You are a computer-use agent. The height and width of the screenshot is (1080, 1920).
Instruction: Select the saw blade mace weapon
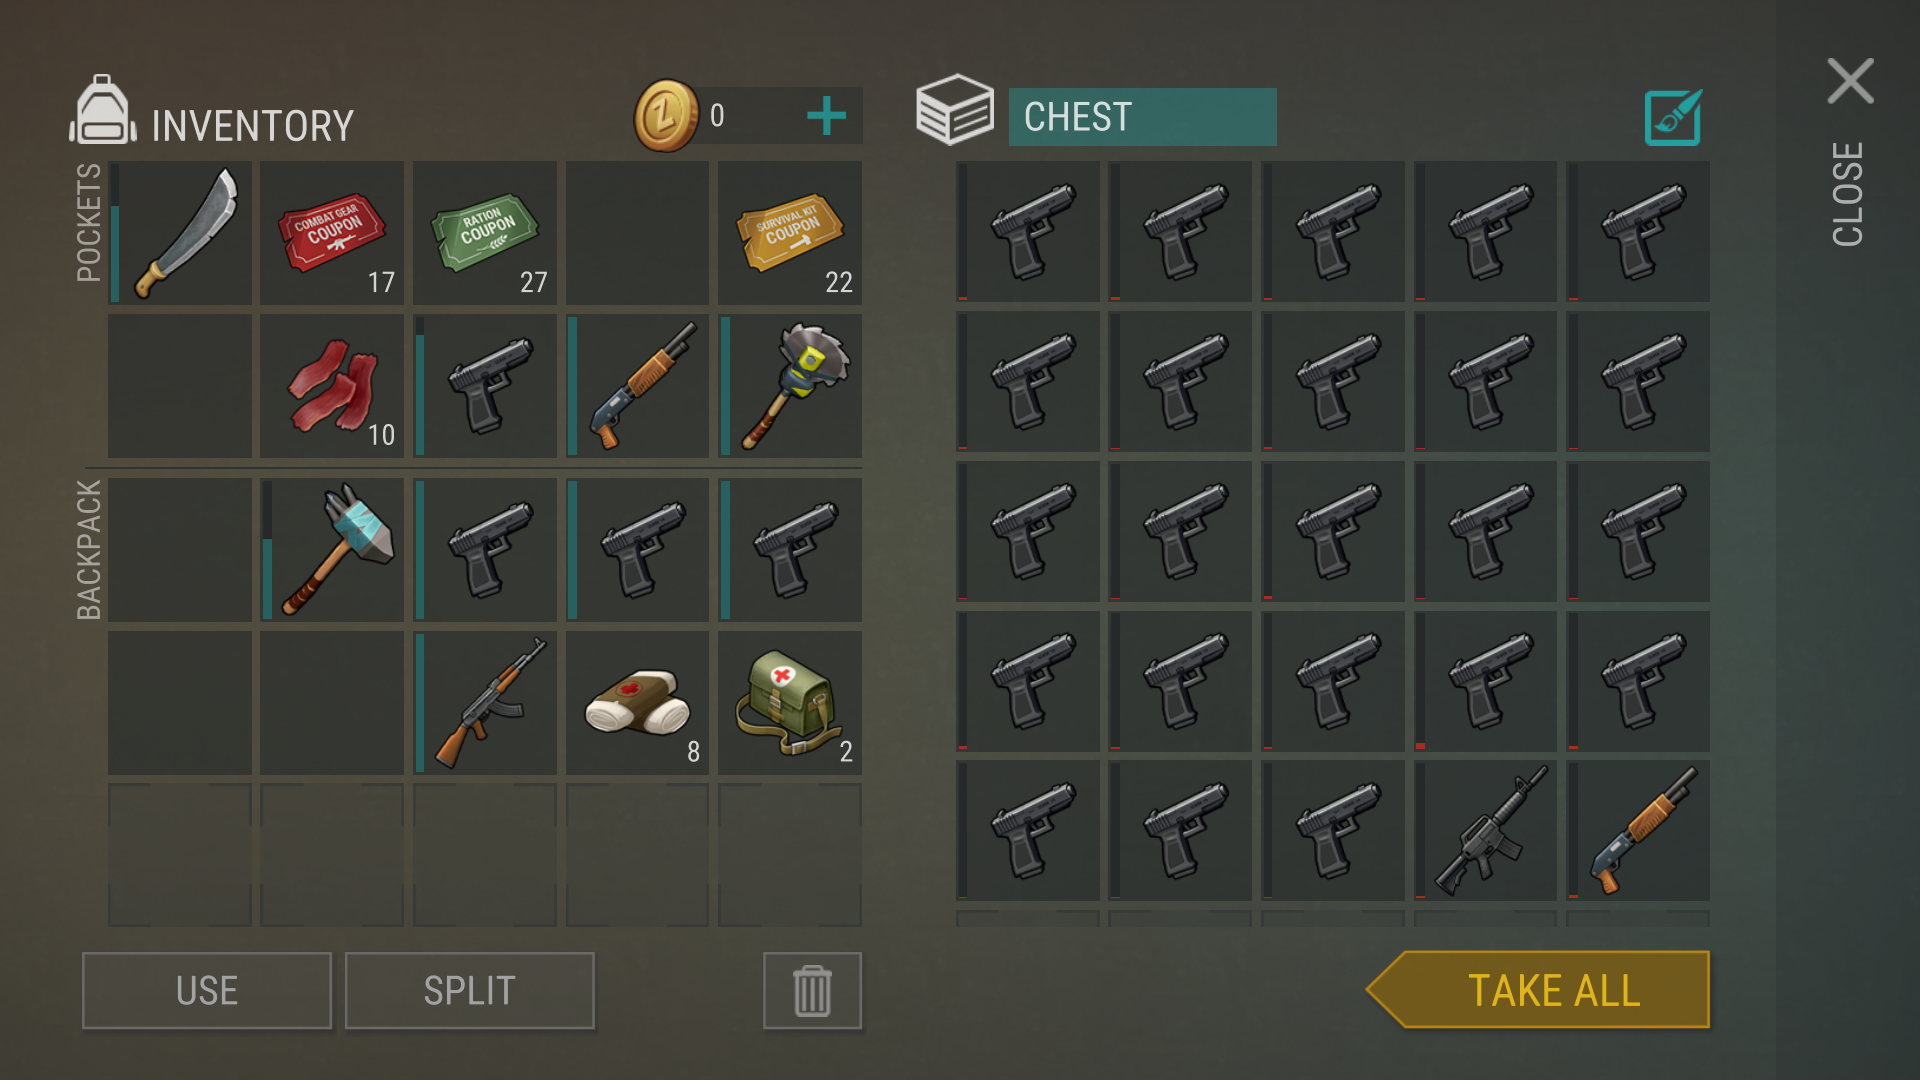(x=790, y=386)
